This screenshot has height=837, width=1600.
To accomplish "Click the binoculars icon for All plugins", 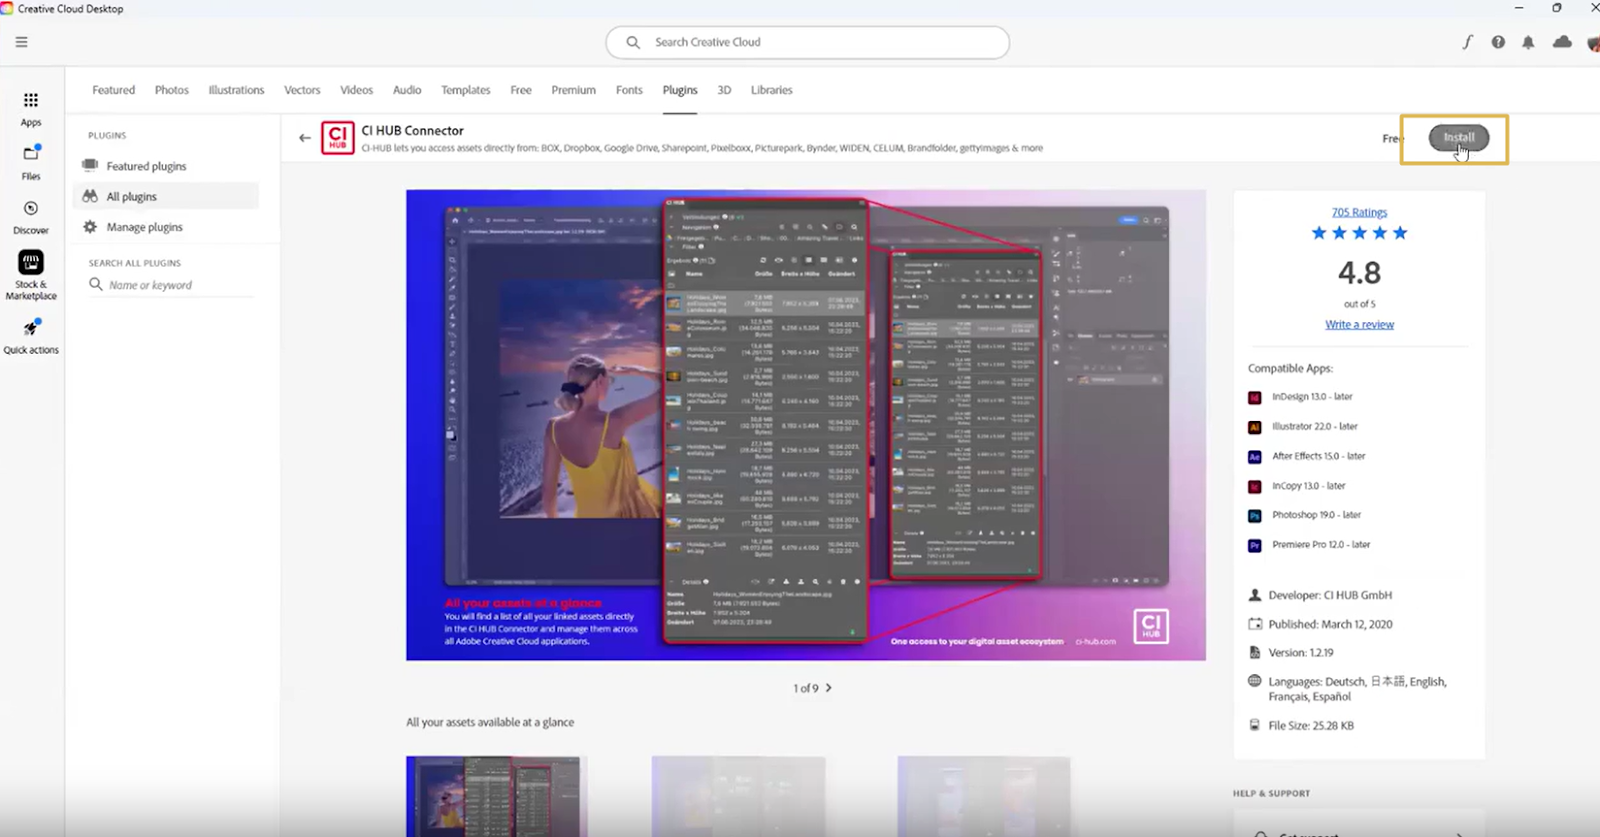I will coord(90,196).
